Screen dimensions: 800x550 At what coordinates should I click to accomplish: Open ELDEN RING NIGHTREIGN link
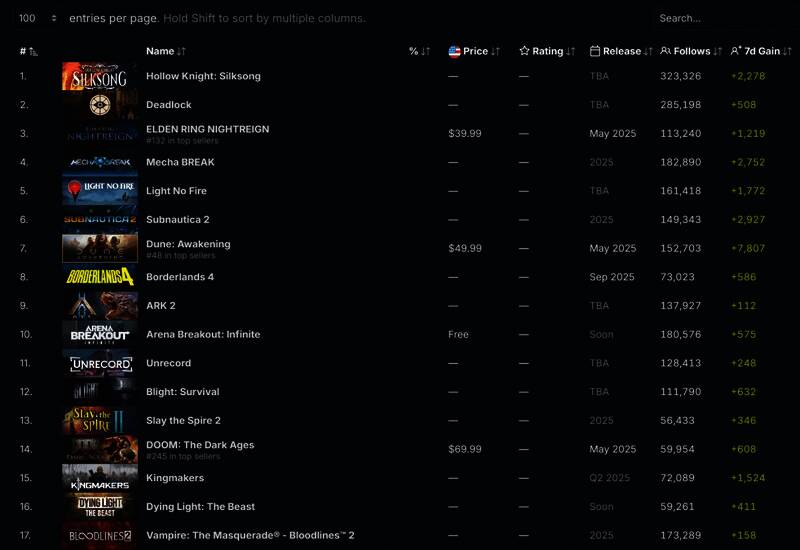point(207,129)
